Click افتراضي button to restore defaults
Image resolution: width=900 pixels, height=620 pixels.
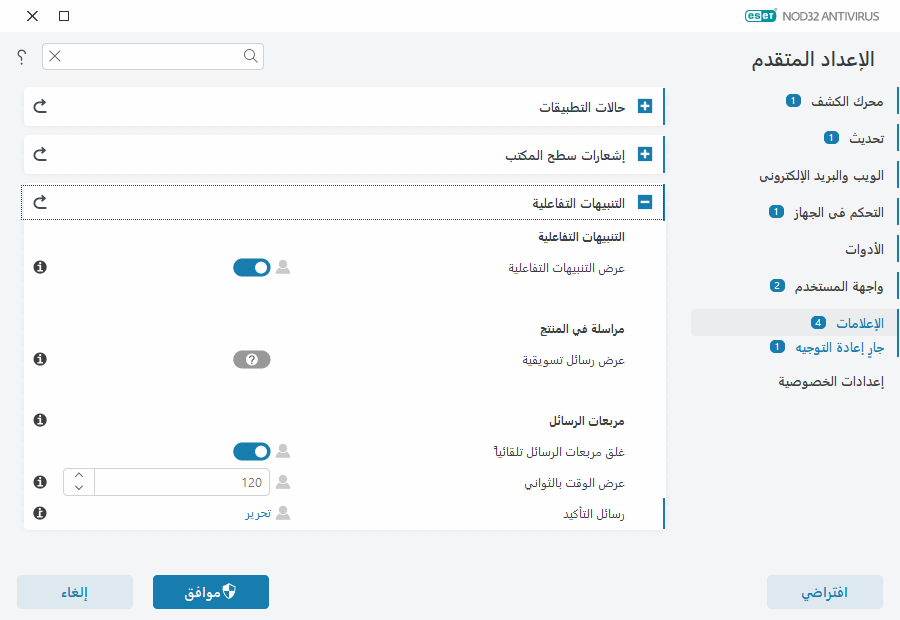pyautogui.click(x=825, y=592)
